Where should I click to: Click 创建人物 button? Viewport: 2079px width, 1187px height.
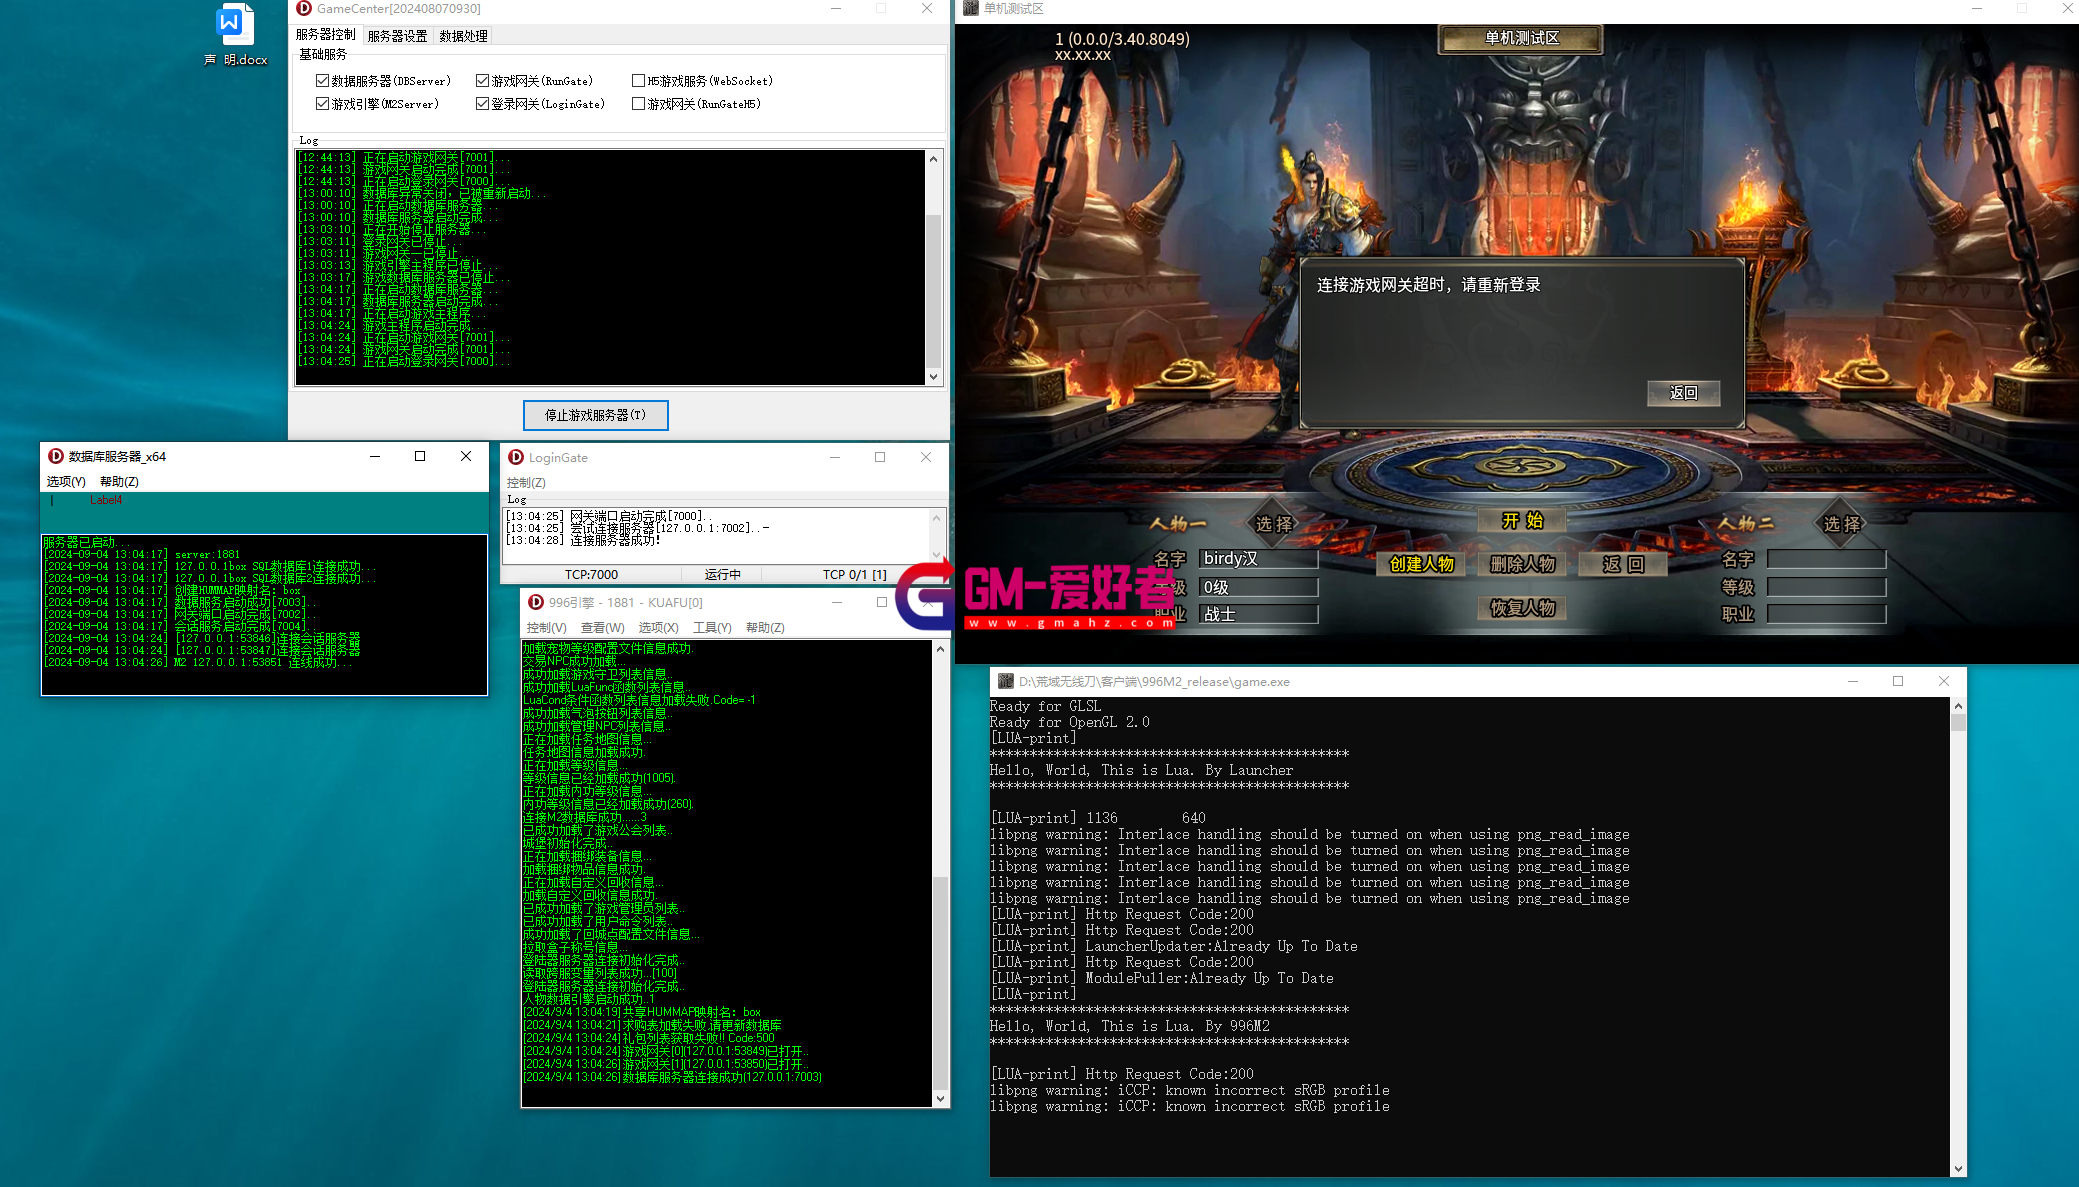point(1421,564)
